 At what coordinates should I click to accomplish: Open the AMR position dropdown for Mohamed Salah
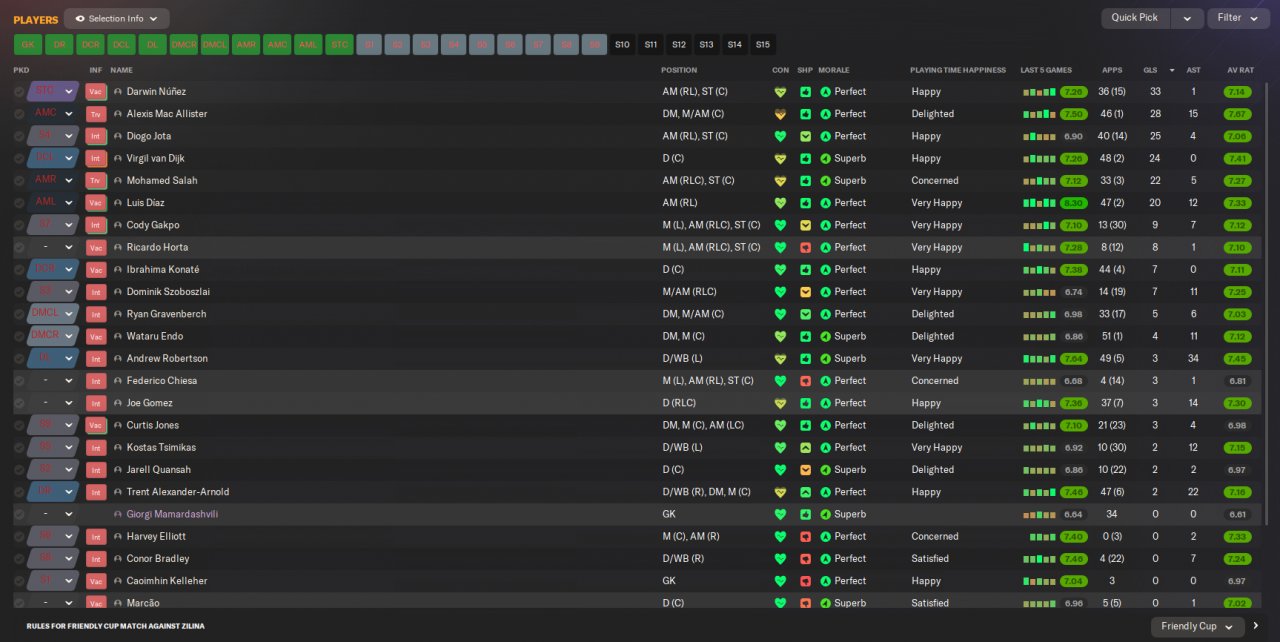(53, 180)
